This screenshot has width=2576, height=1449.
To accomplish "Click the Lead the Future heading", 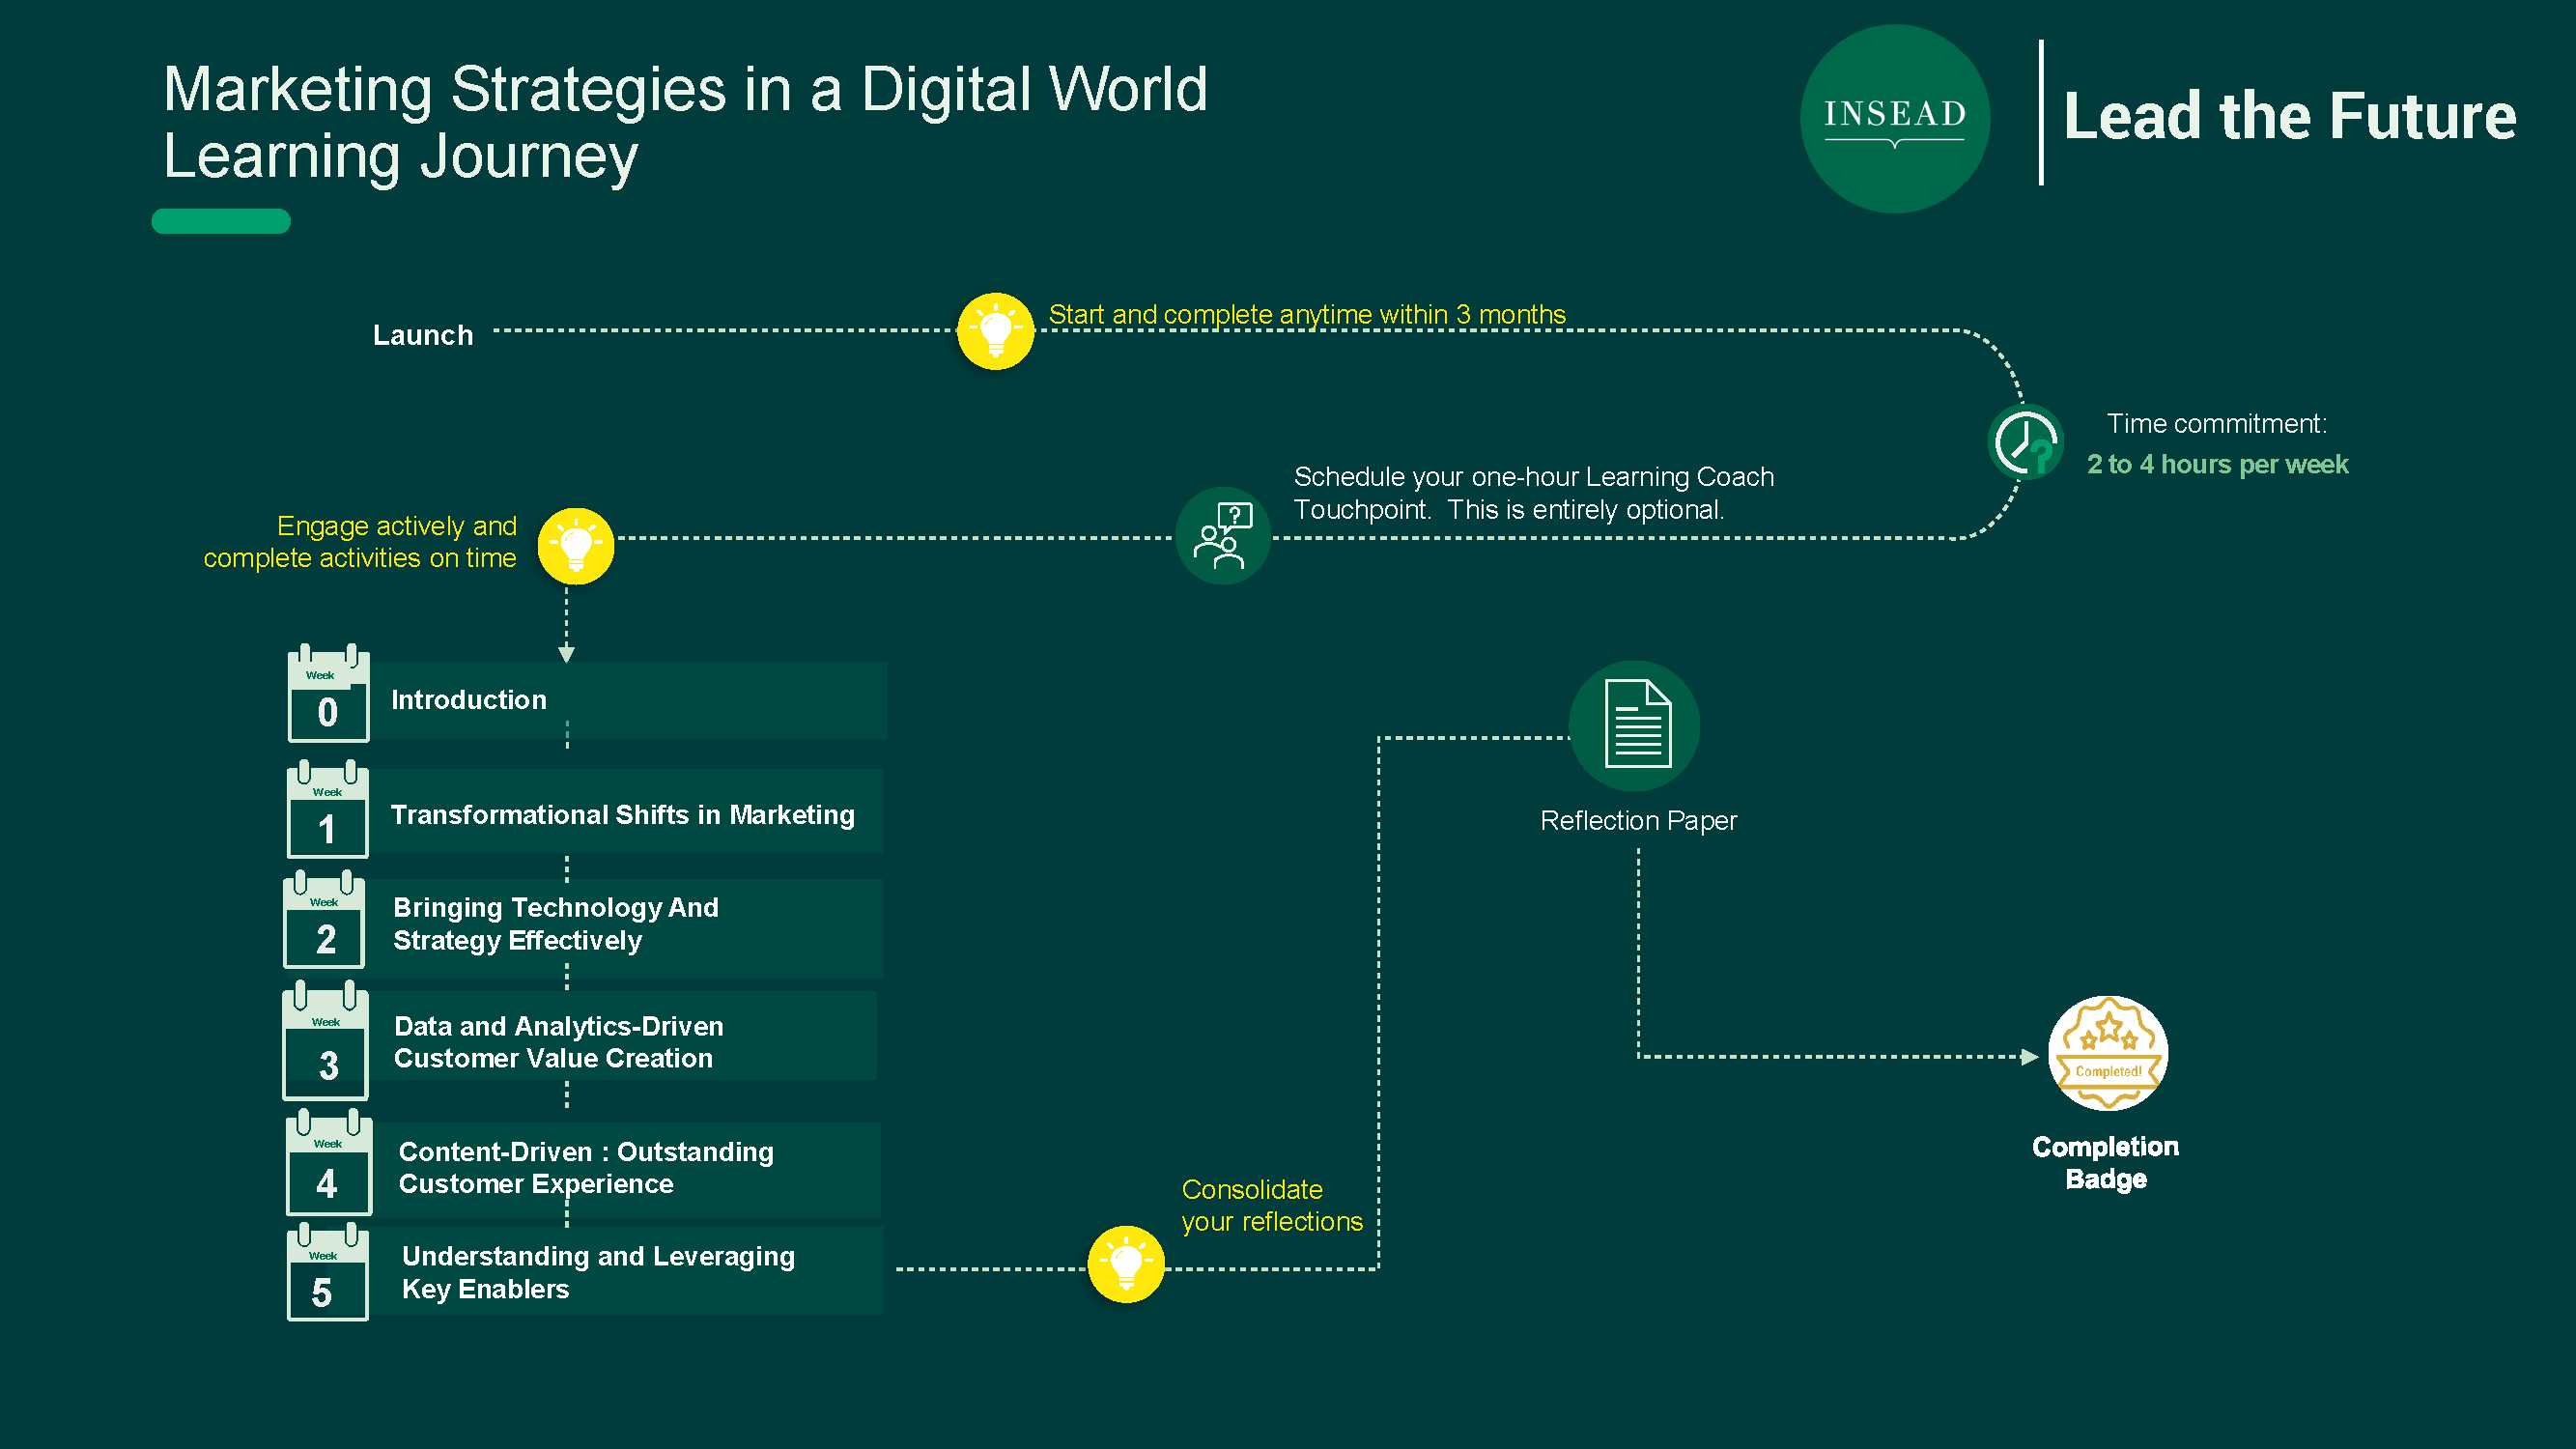I will 2290,116.
